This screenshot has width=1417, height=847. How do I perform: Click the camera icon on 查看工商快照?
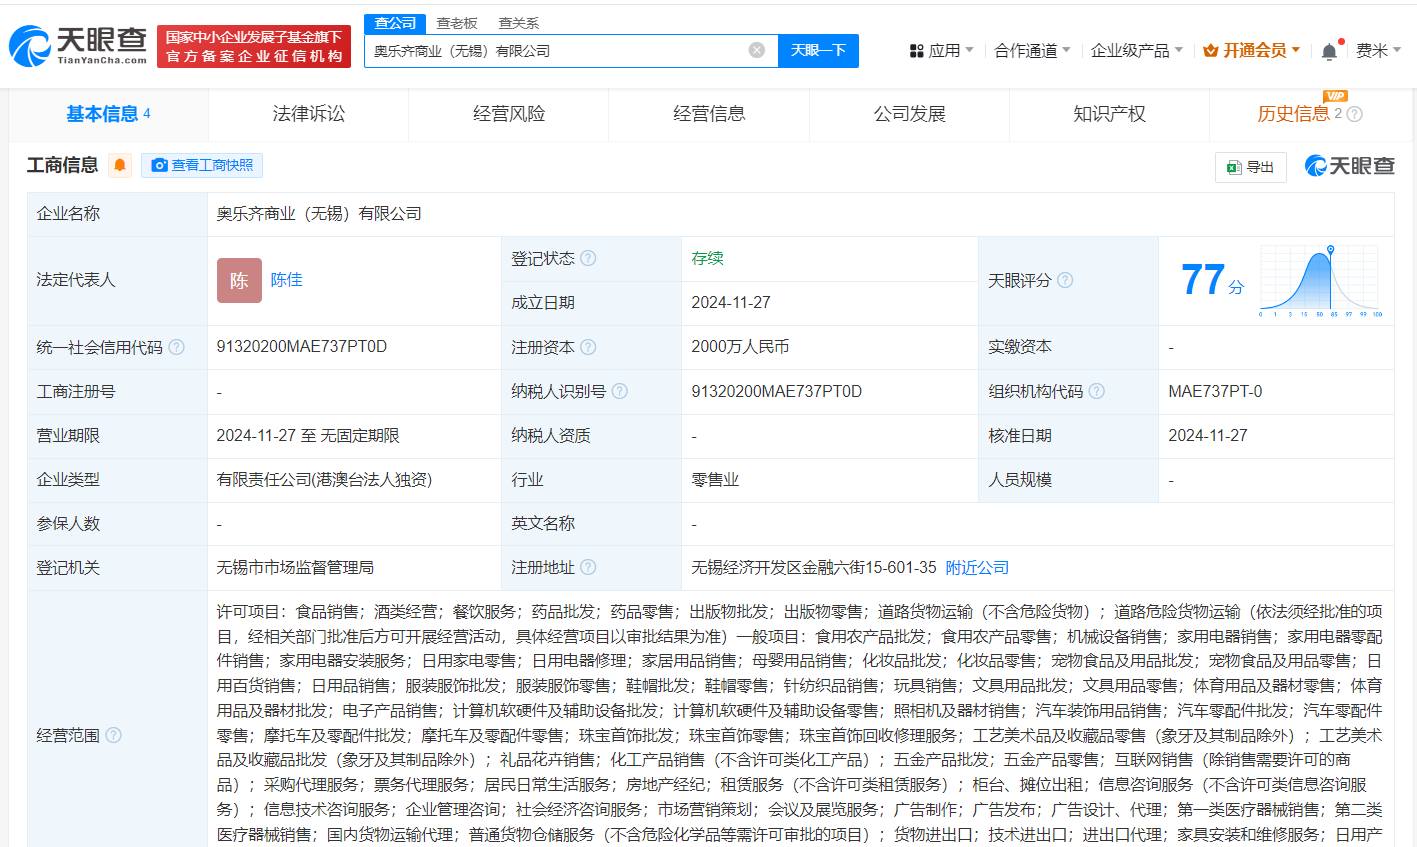pyautogui.click(x=160, y=165)
